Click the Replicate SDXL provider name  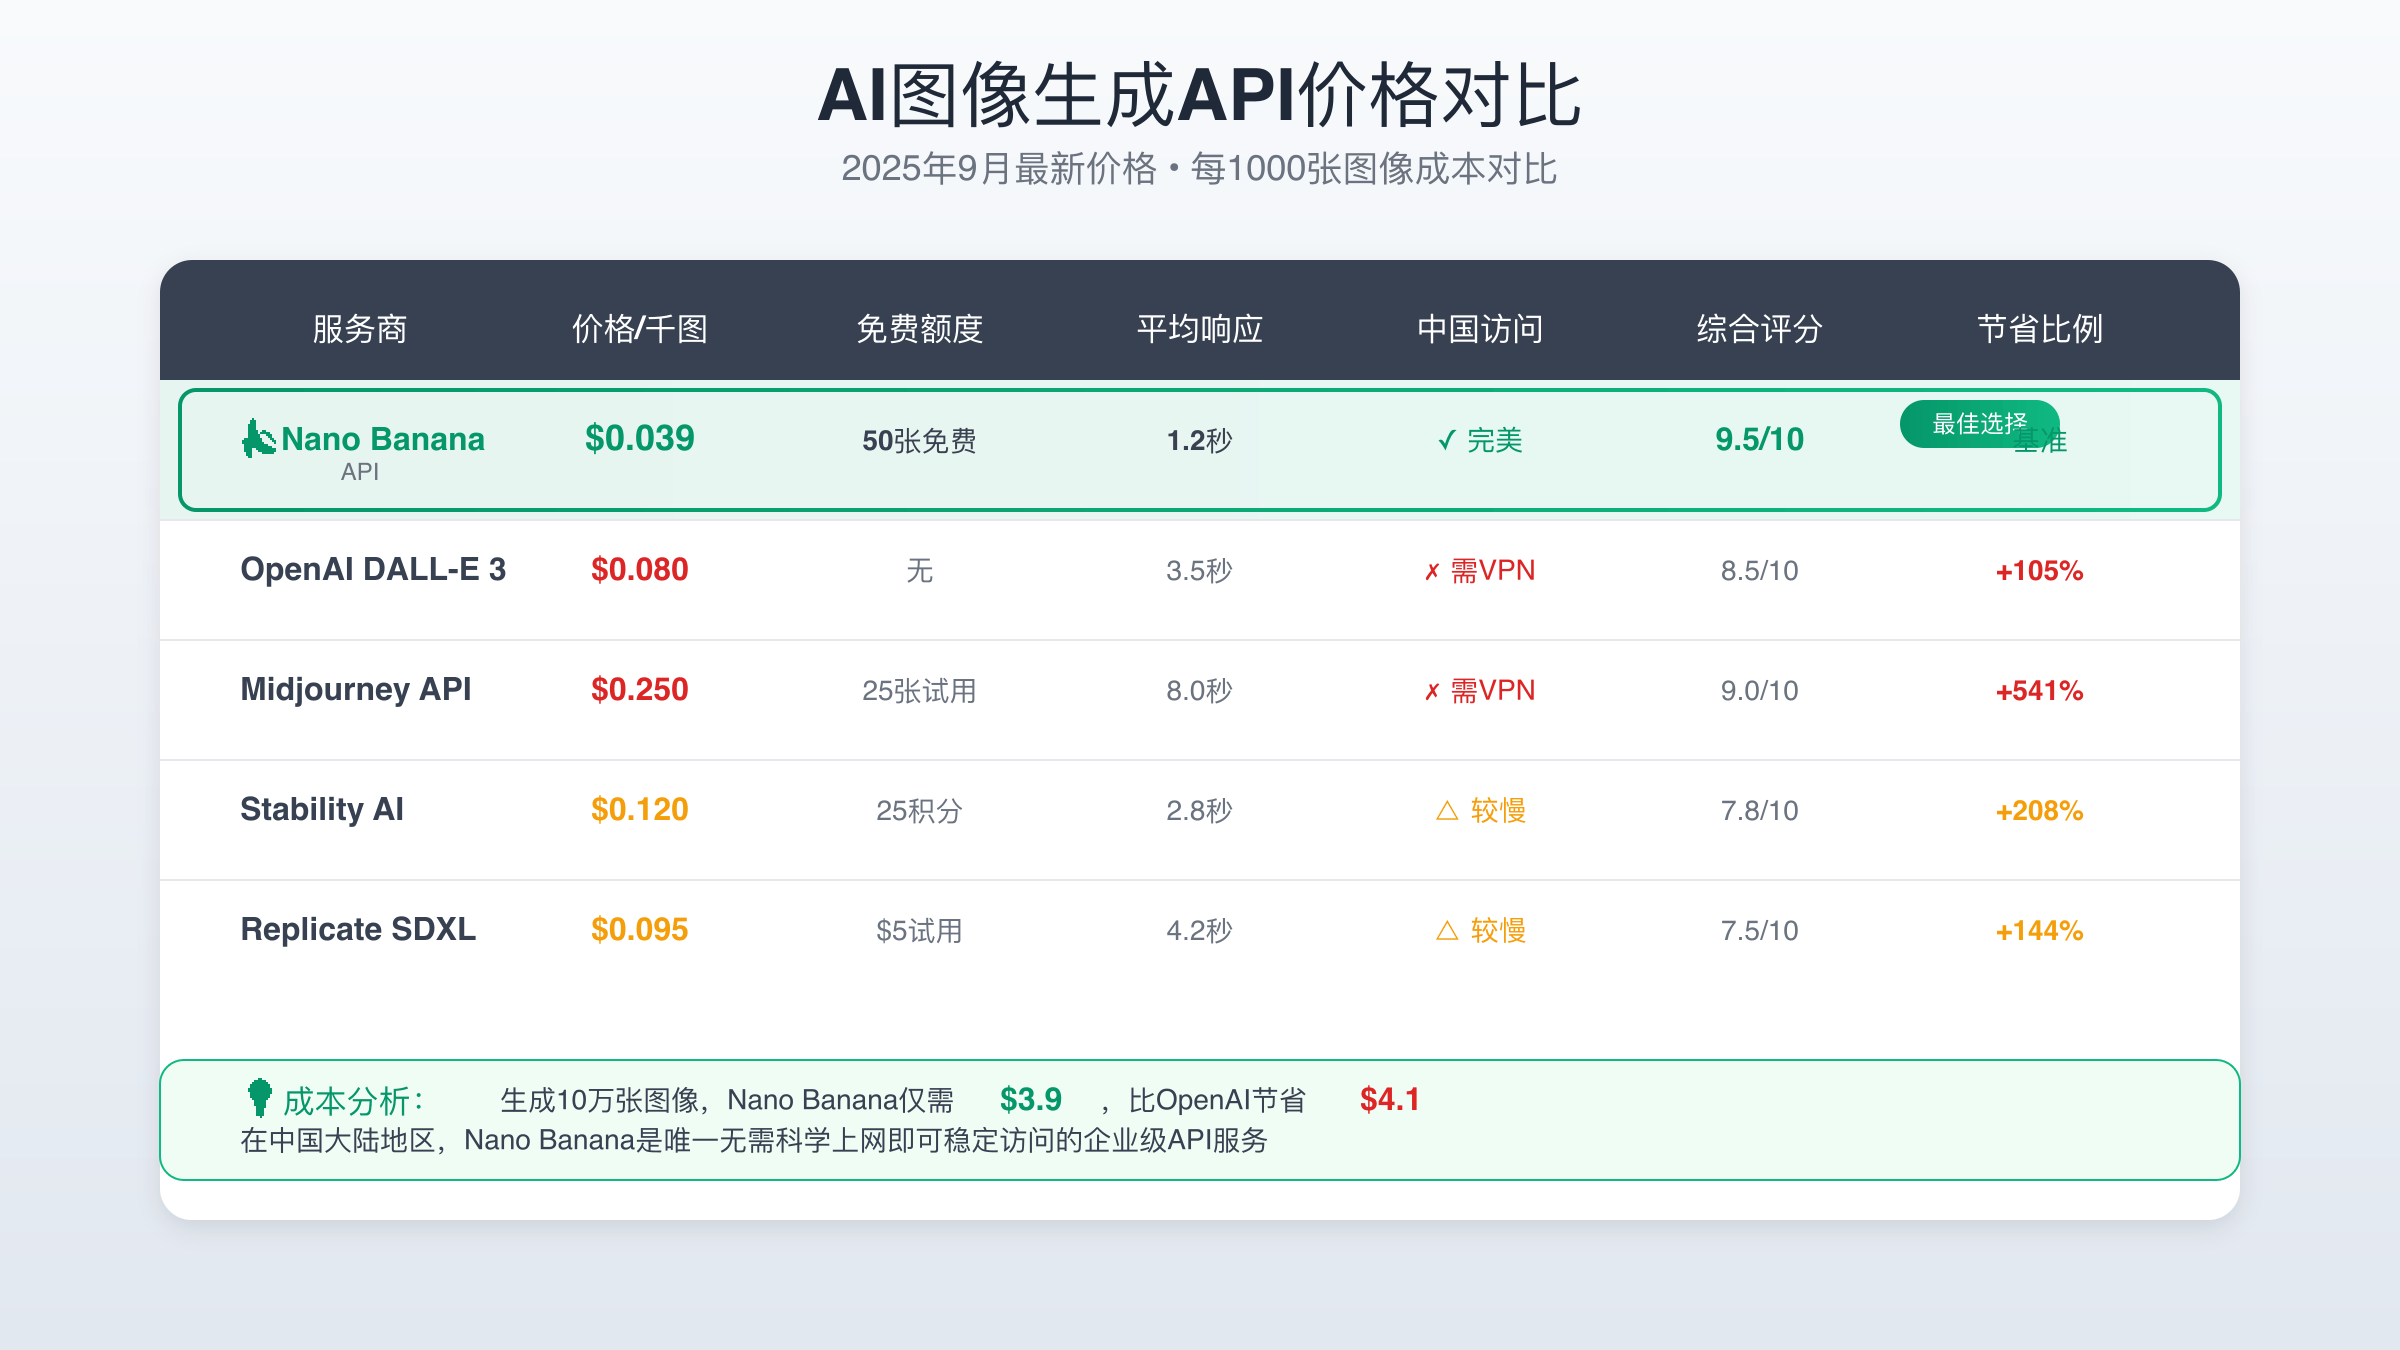pos(358,929)
